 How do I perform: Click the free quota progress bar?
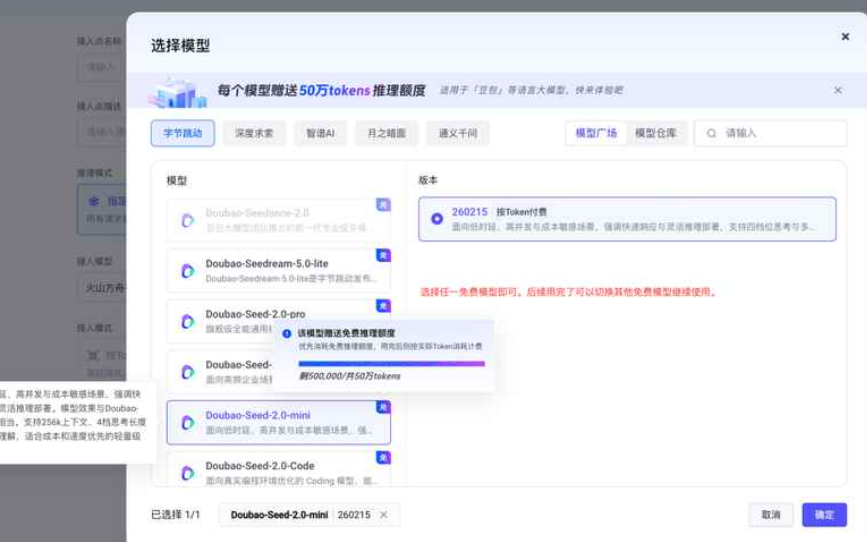point(391,364)
